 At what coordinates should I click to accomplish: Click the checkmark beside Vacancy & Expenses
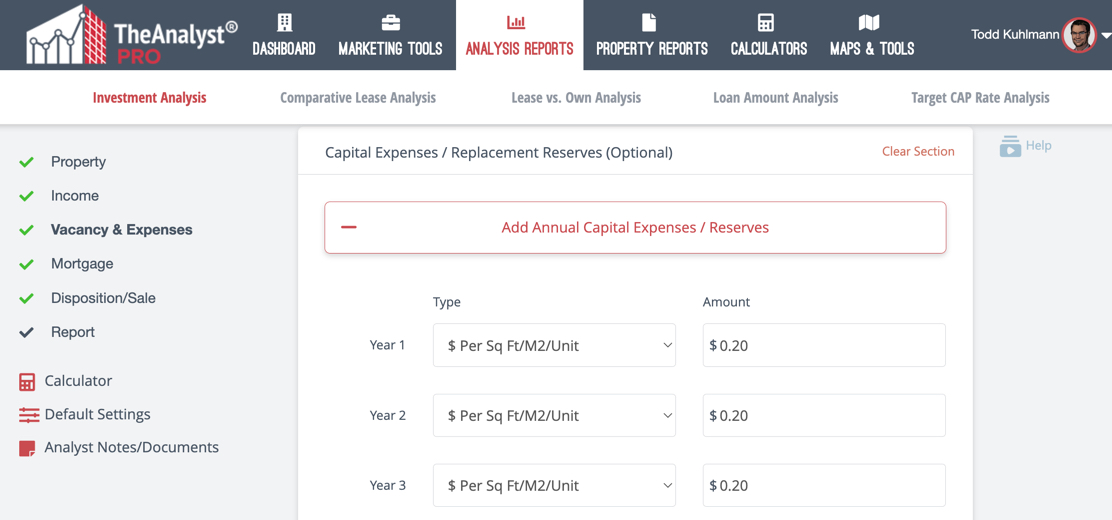[26, 231]
